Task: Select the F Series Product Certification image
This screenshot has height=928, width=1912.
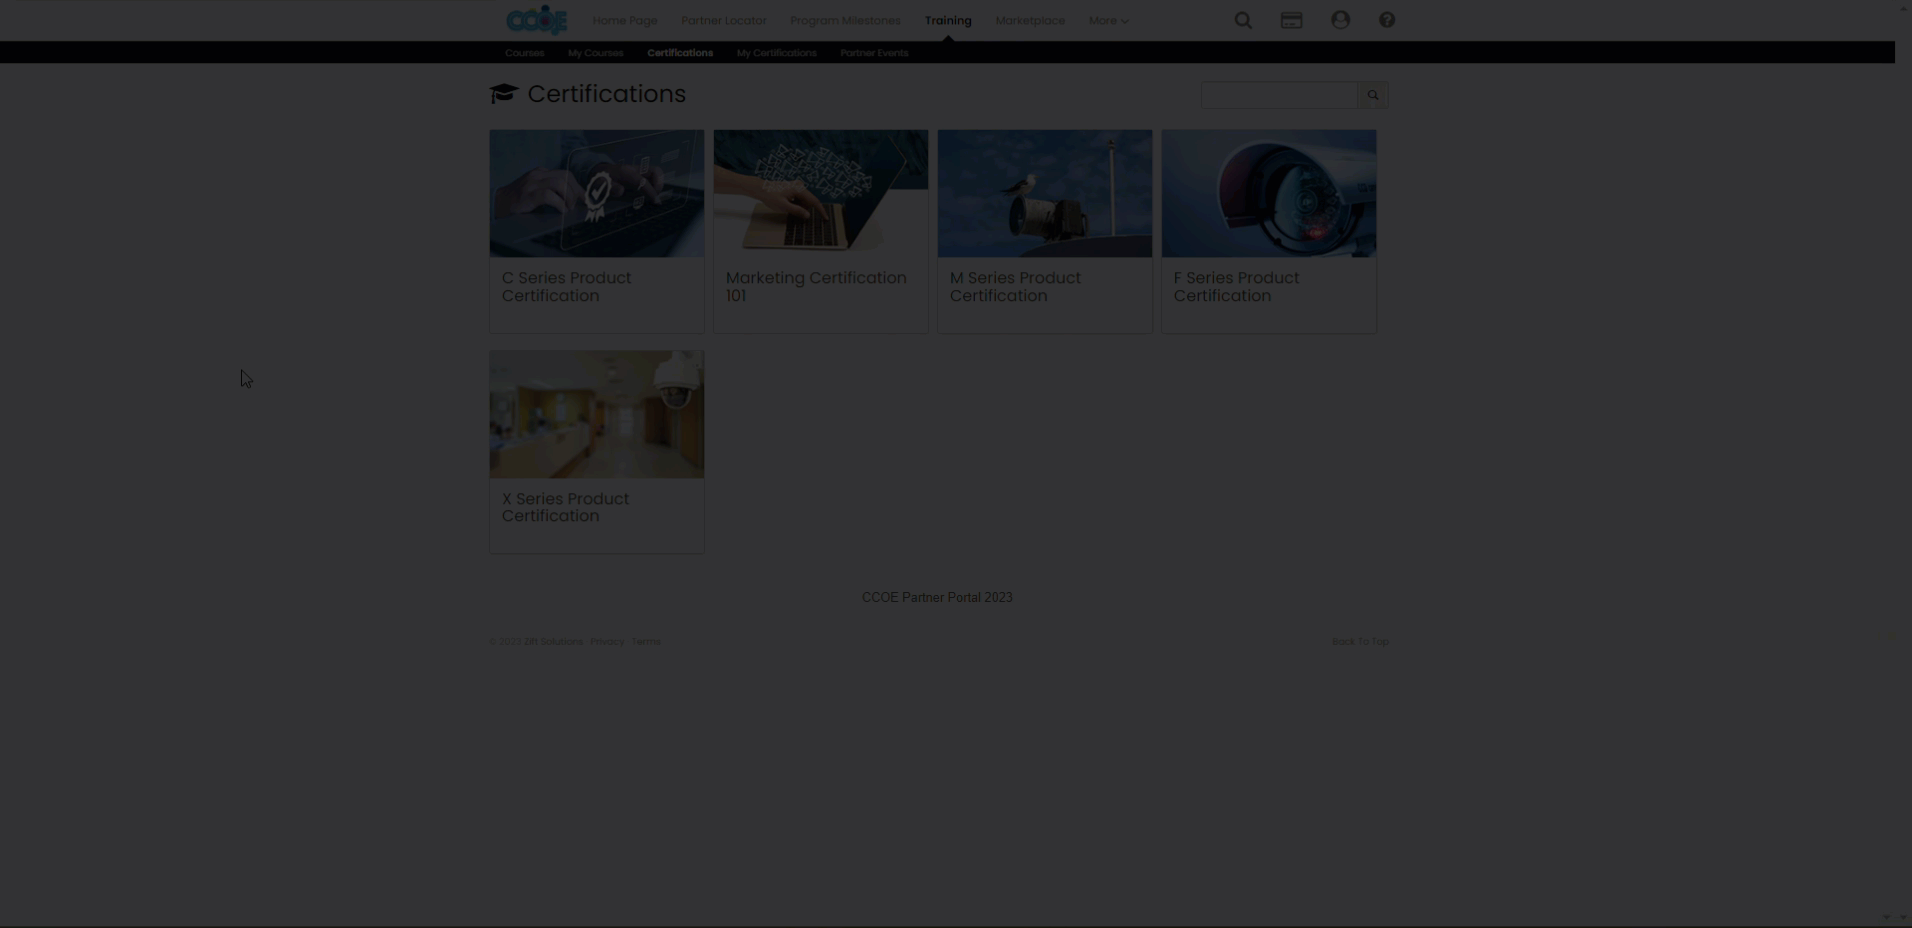Action: coord(1268,193)
